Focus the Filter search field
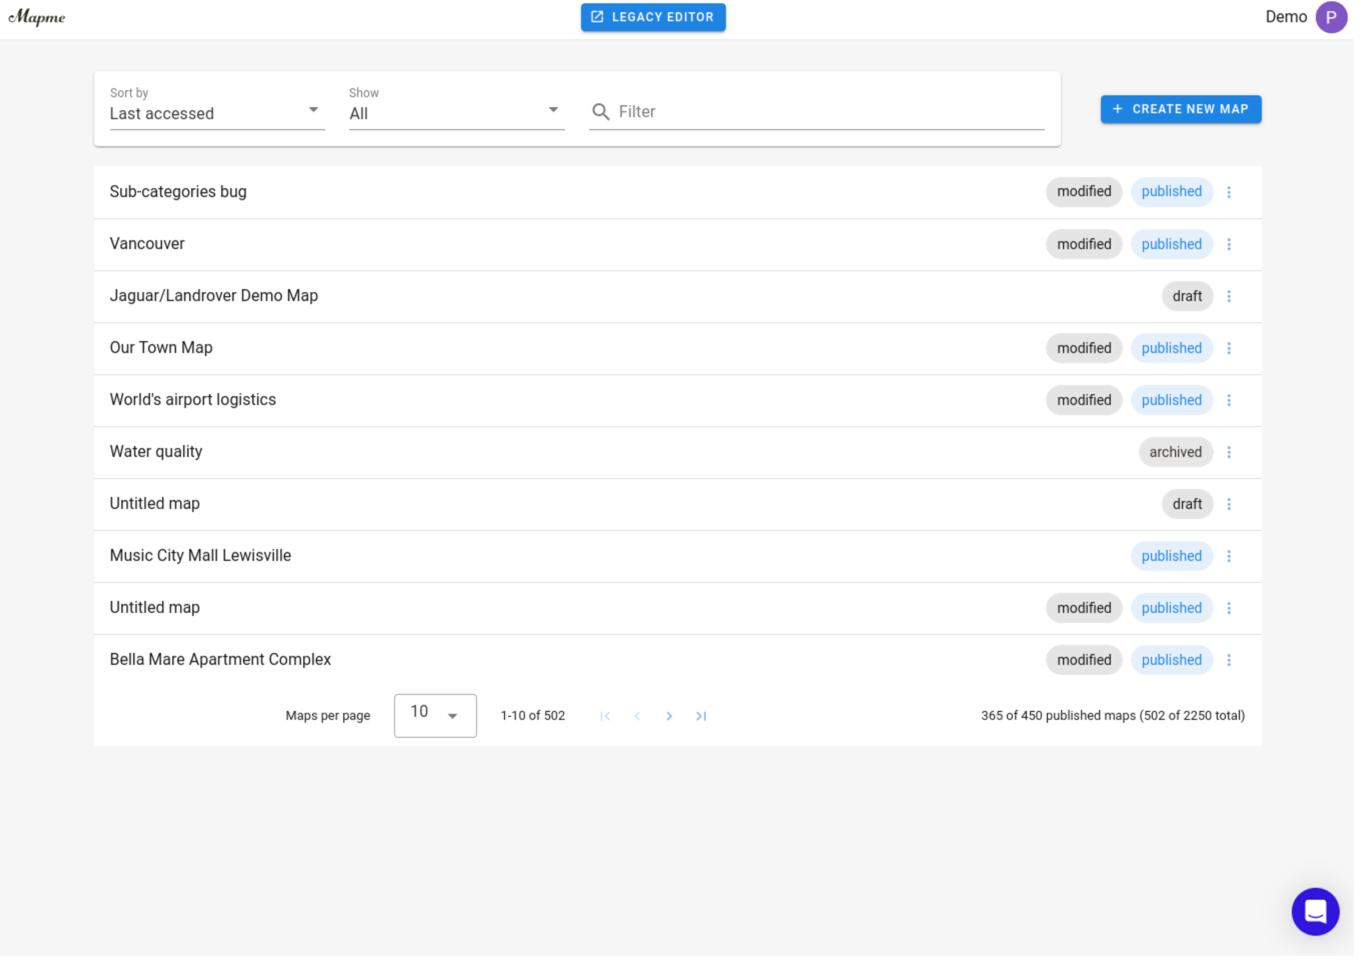The height and width of the screenshot is (961, 1363). point(830,112)
